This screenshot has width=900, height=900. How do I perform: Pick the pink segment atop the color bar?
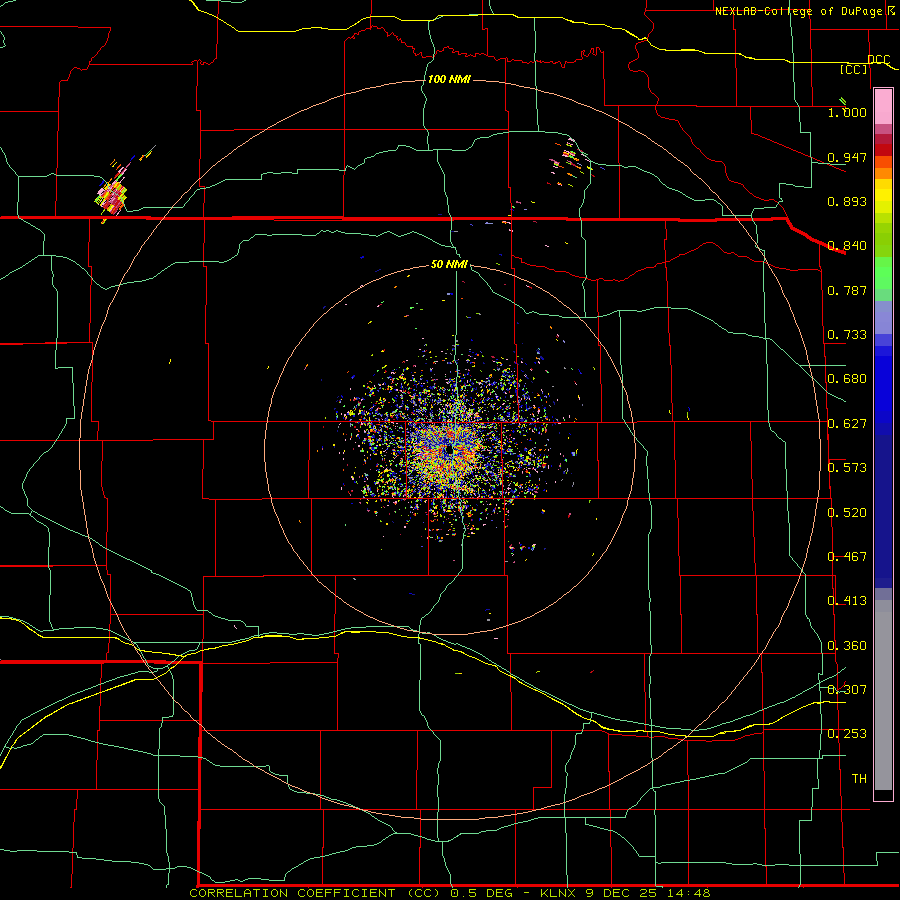click(883, 107)
